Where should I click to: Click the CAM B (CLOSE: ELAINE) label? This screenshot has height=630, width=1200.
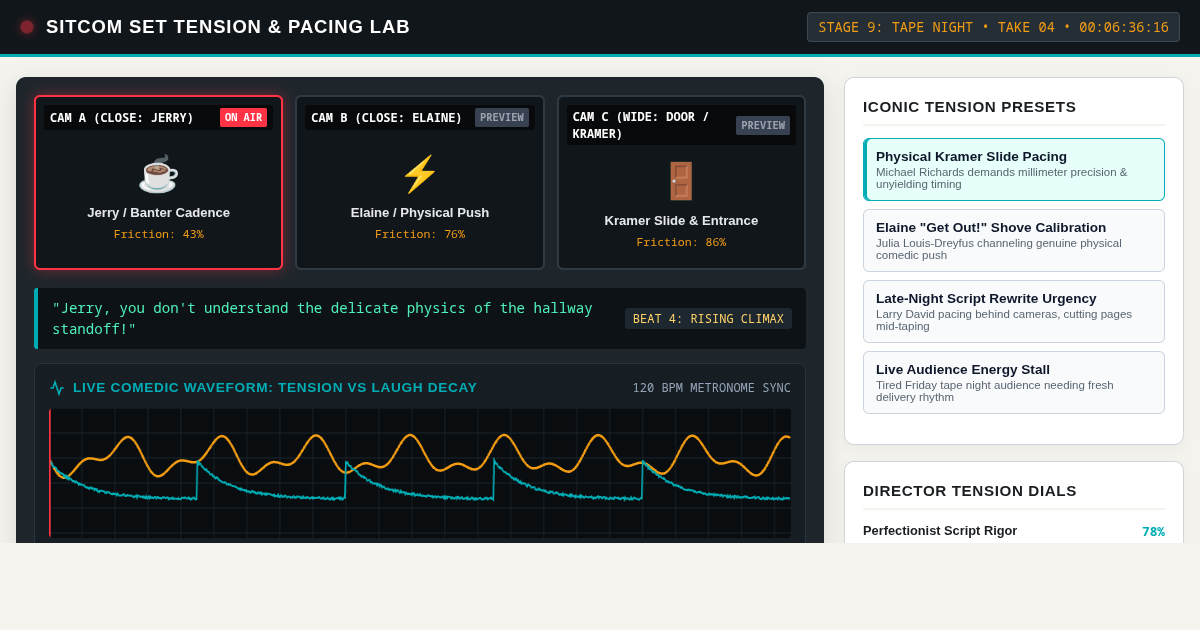pyautogui.click(x=387, y=118)
